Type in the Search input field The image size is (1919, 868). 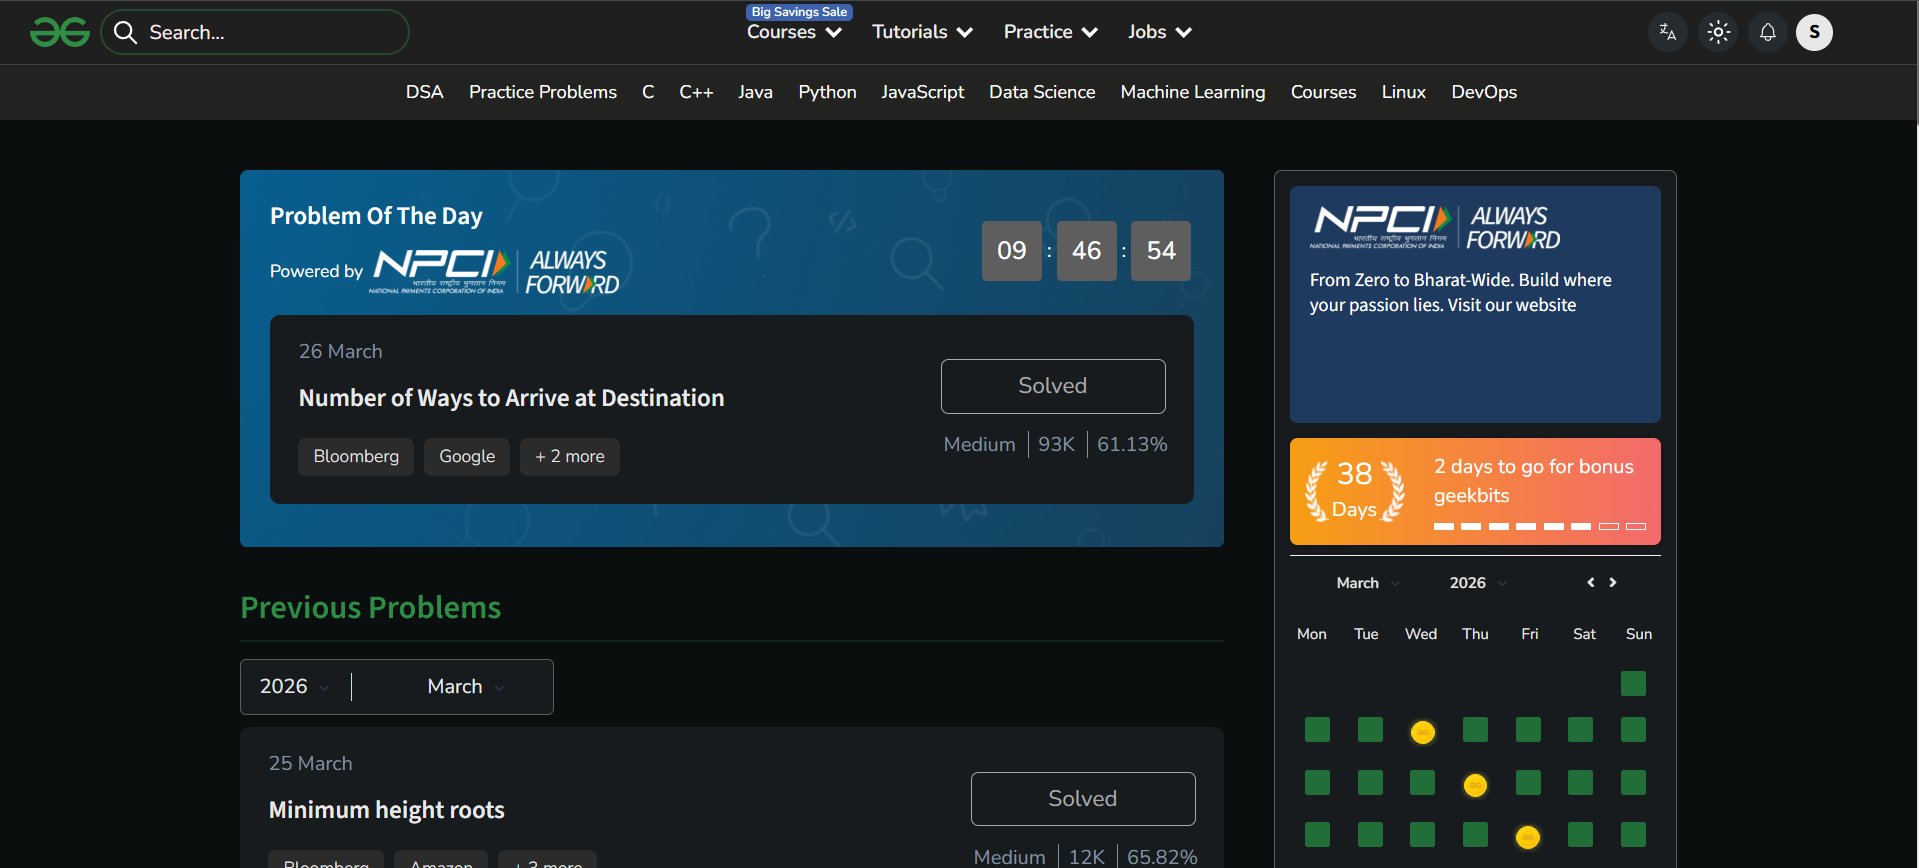[270, 33]
